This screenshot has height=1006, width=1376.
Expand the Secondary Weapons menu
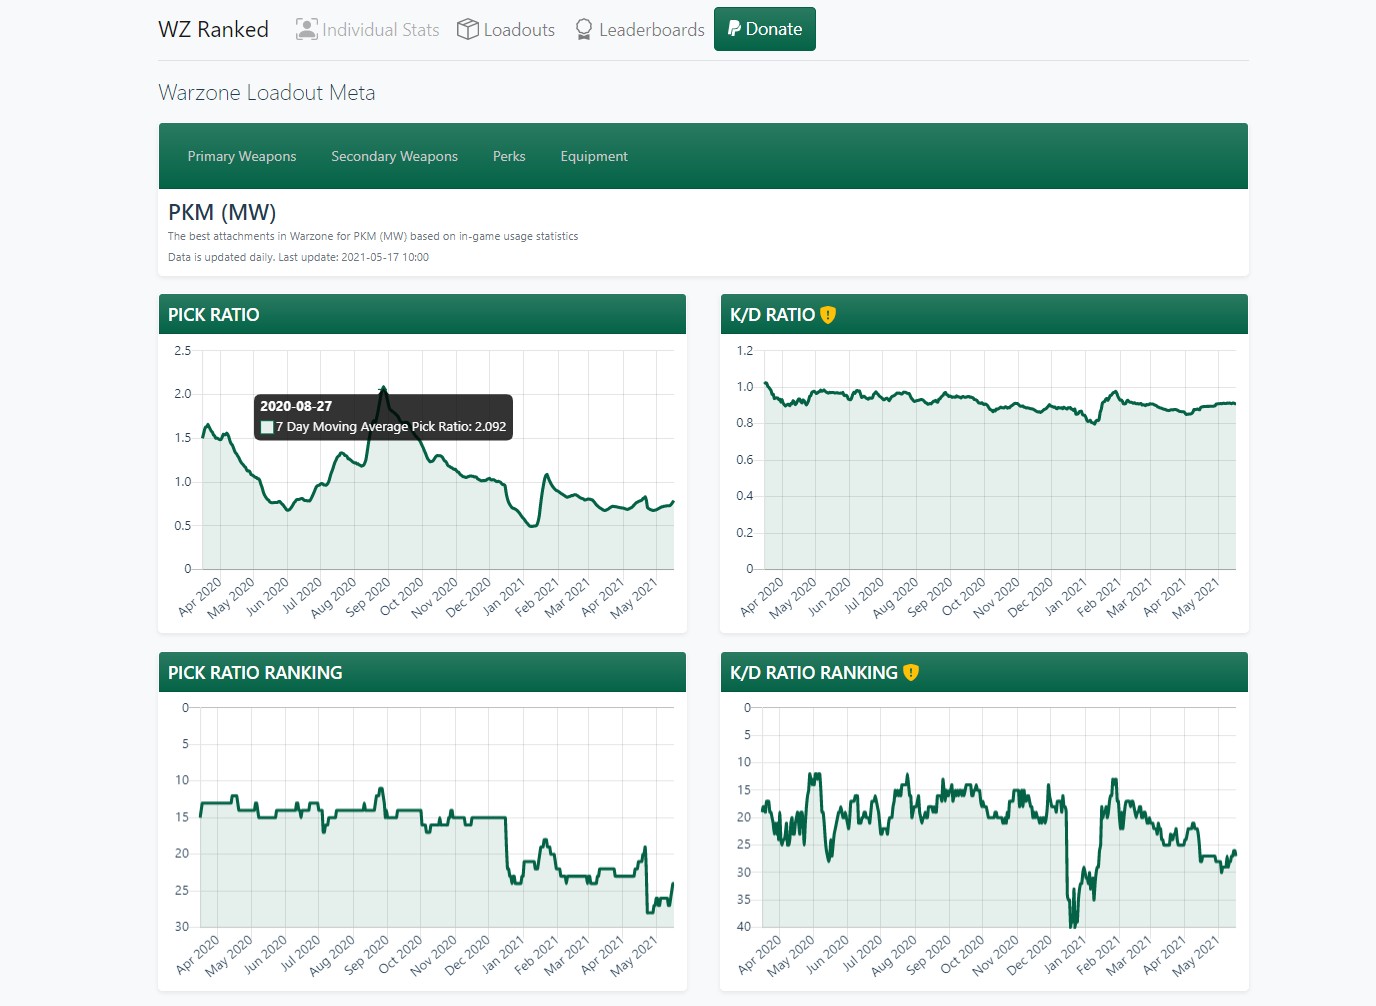tap(394, 156)
